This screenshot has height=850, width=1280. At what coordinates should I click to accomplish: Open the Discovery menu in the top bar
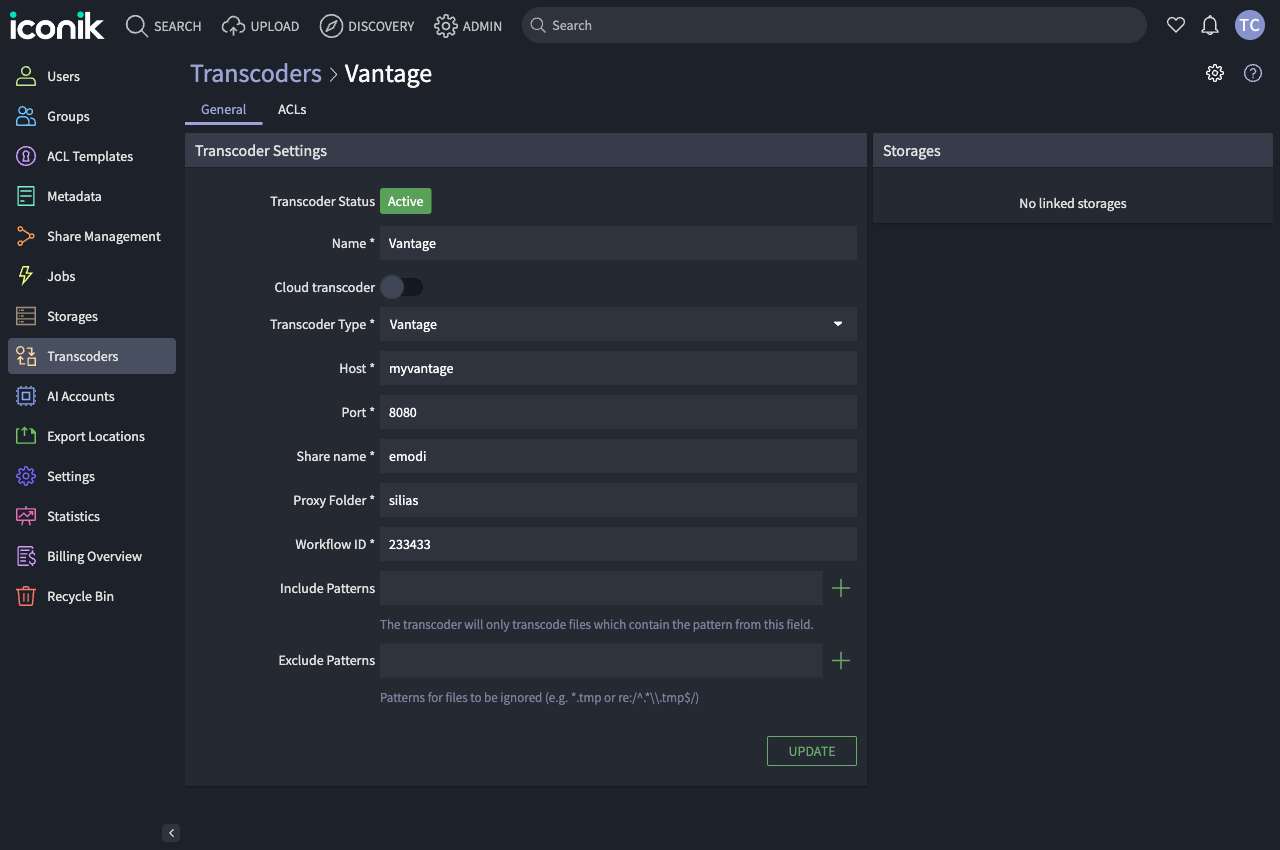pos(367,25)
